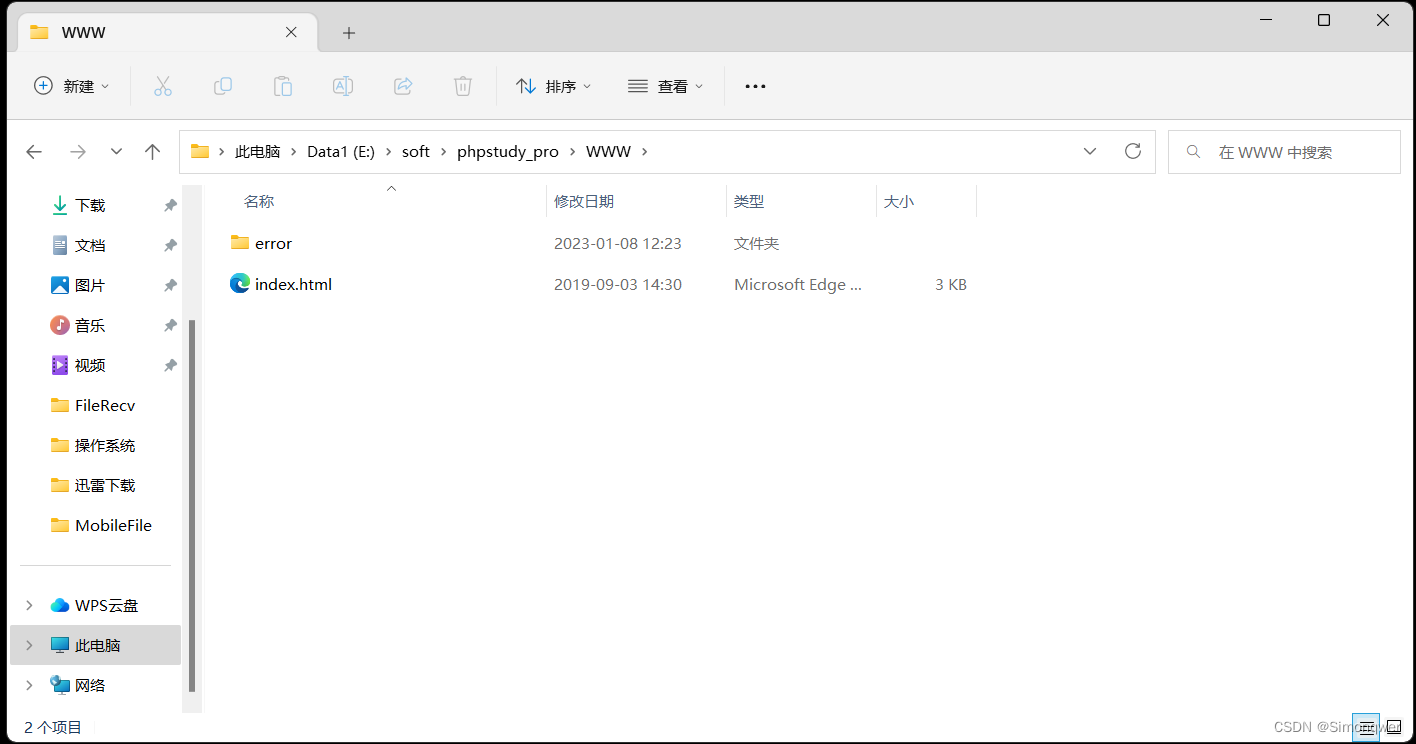Click the Microsoft Edge type cell
This screenshot has height=744, width=1416.
click(798, 284)
